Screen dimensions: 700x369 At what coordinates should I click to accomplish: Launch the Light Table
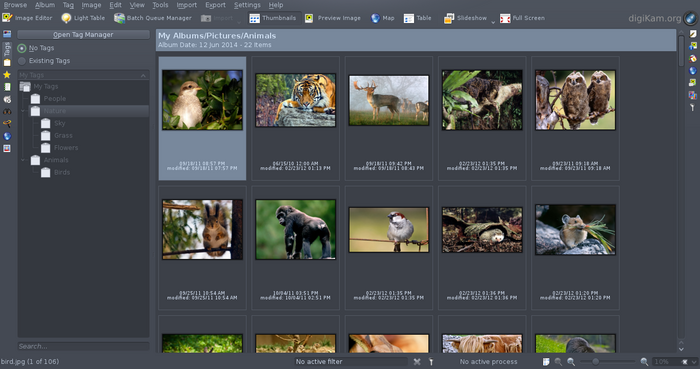(83, 18)
